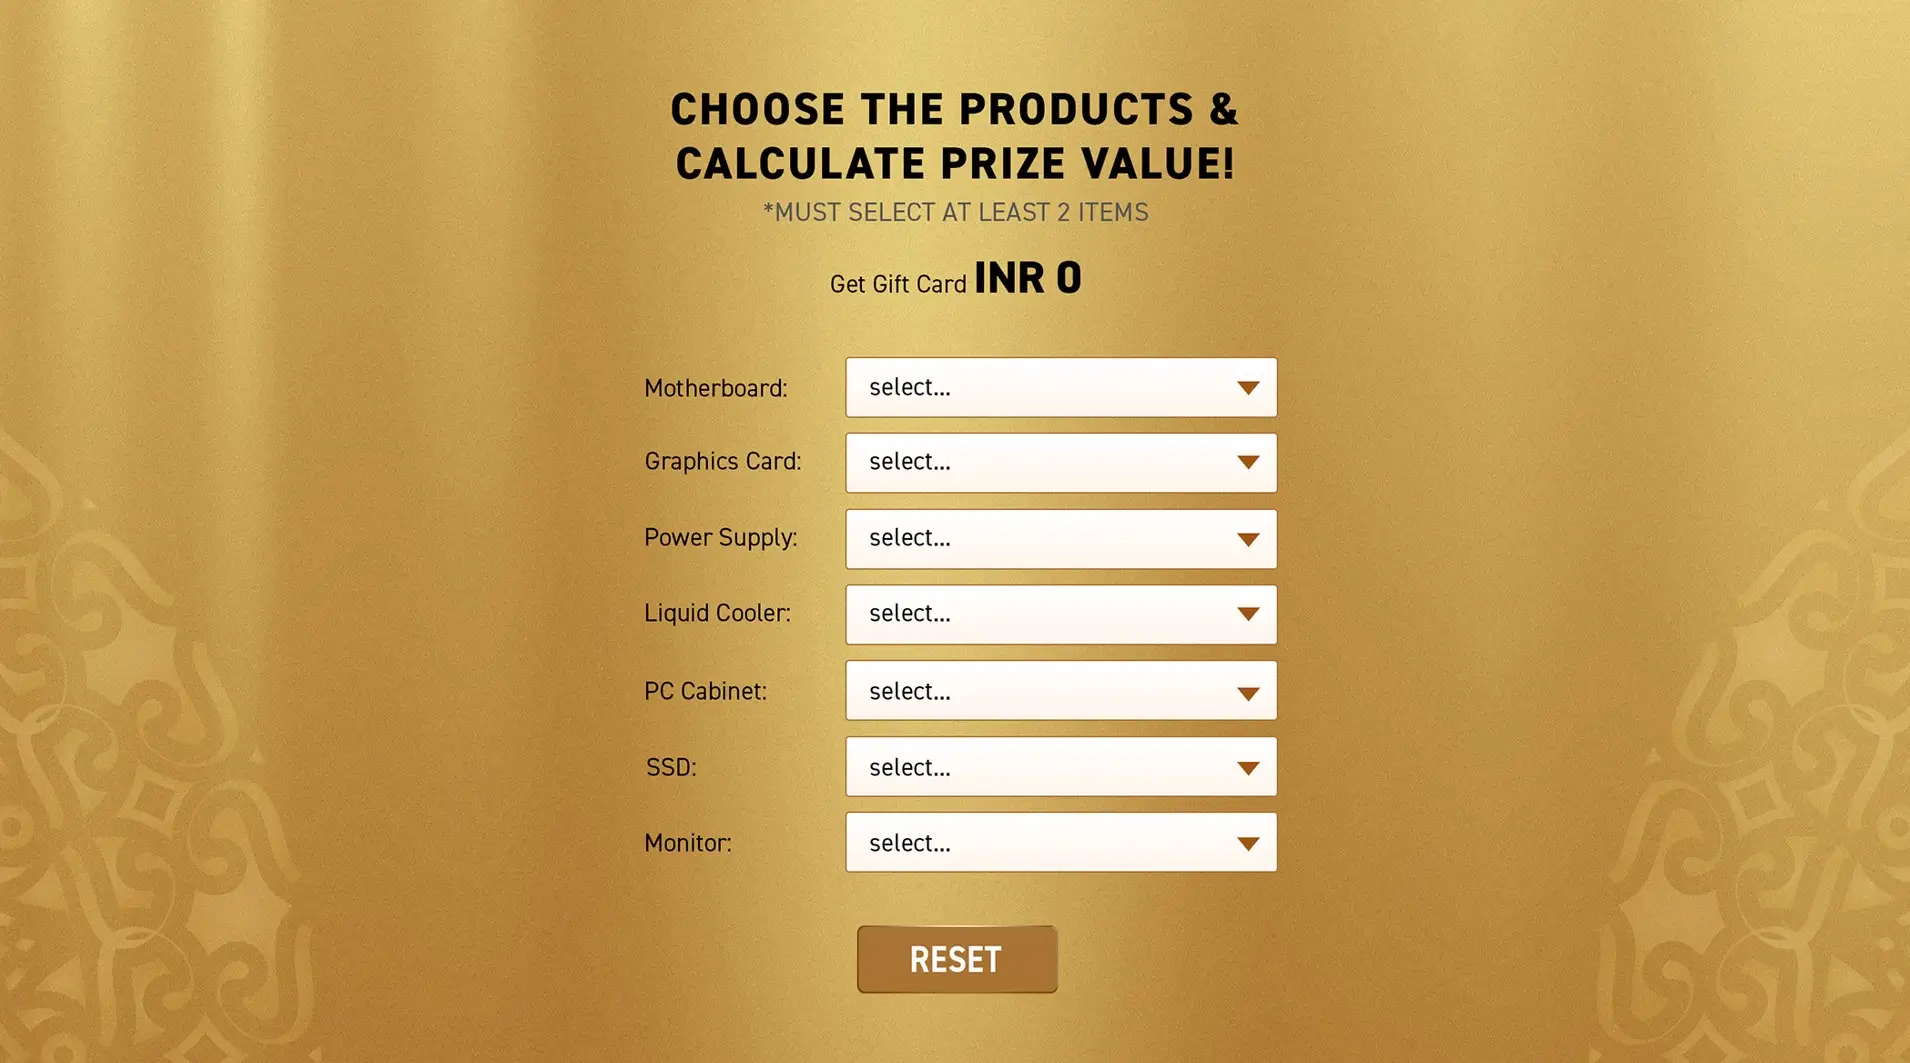This screenshot has height=1063, width=1910.
Task: Click the Motherboard dropdown arrow icon
Action: tap(1248, 387)
